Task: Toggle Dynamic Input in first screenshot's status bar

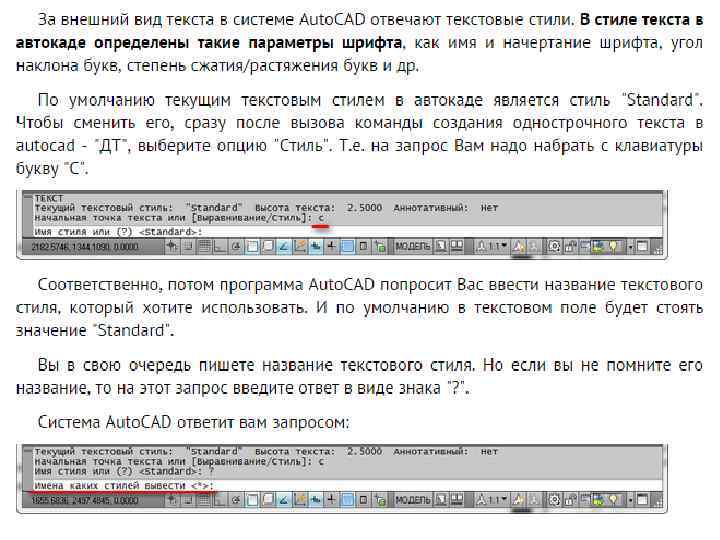Action: [316, 247]
